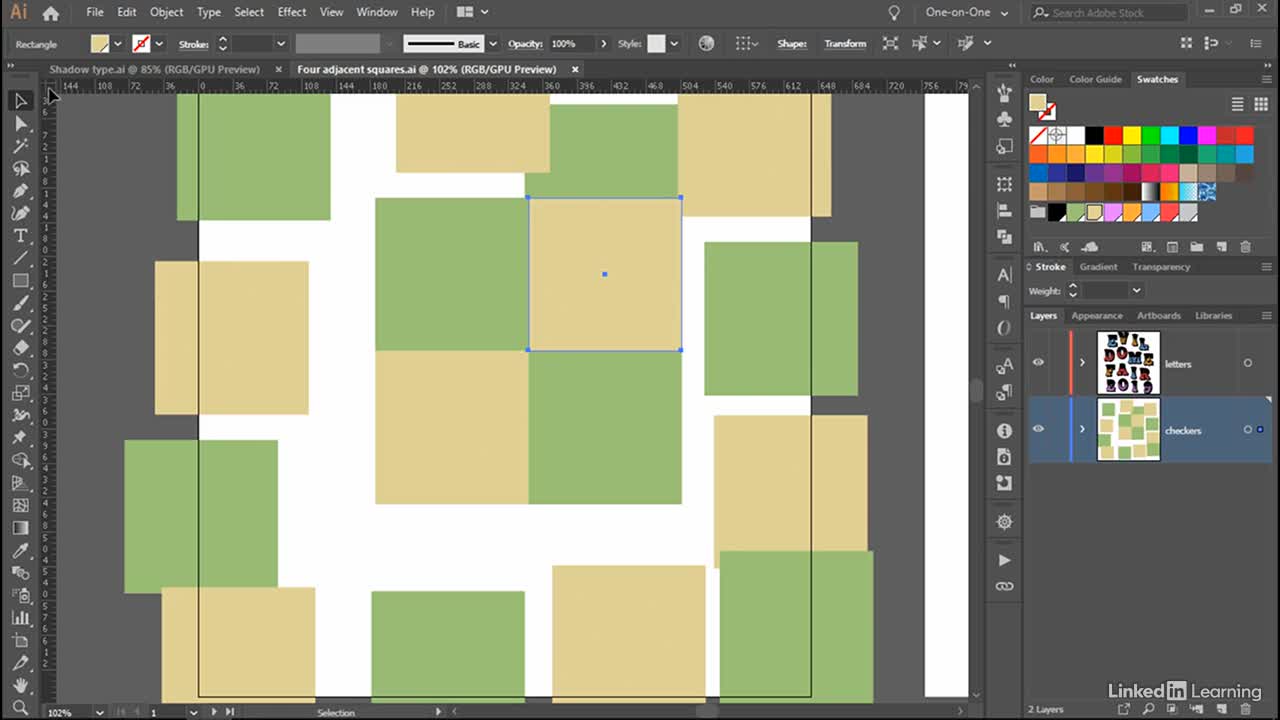Hide the letters layer
Image resolution: width=1280 pixels, height=720 pixels.
[1038, 363]
